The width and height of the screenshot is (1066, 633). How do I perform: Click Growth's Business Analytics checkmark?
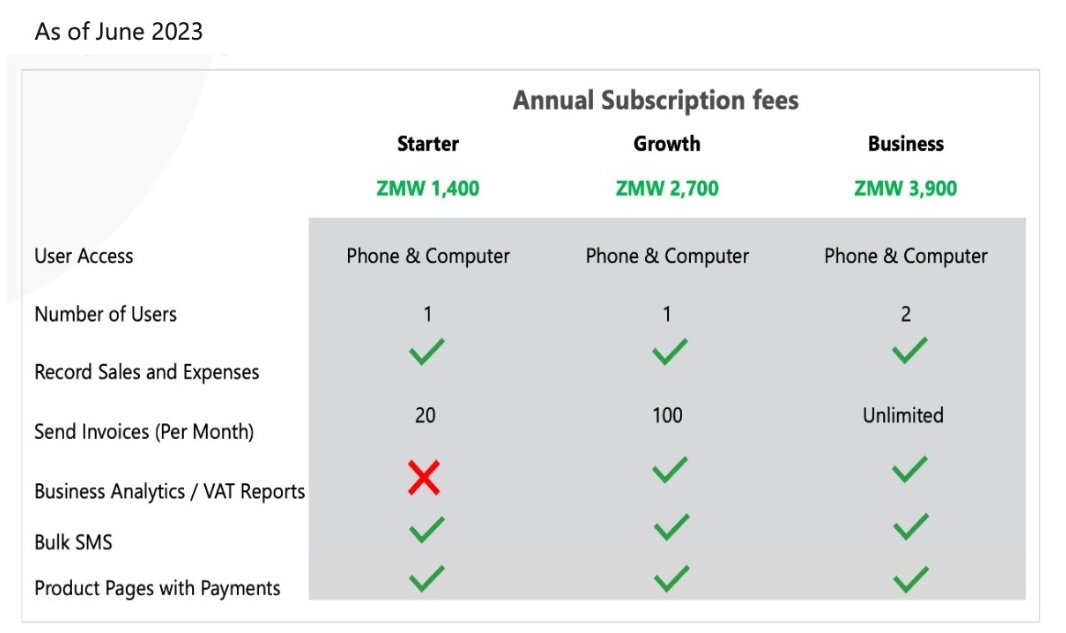pos(670,469)
